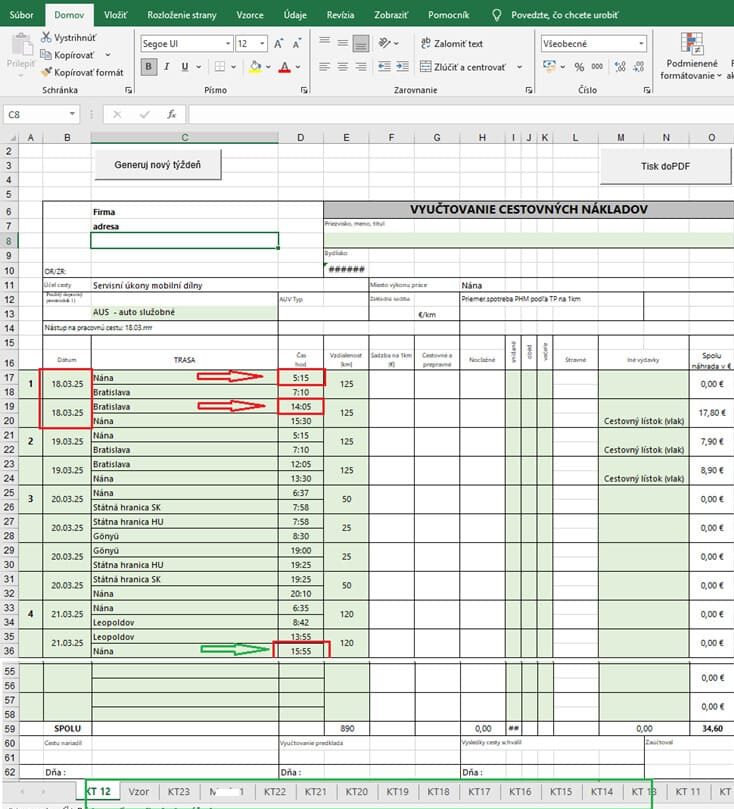Open Clipboard (Schránka) dialog launcher
Viewport: 734px width, 809px height.
click(x=128, y=90)
